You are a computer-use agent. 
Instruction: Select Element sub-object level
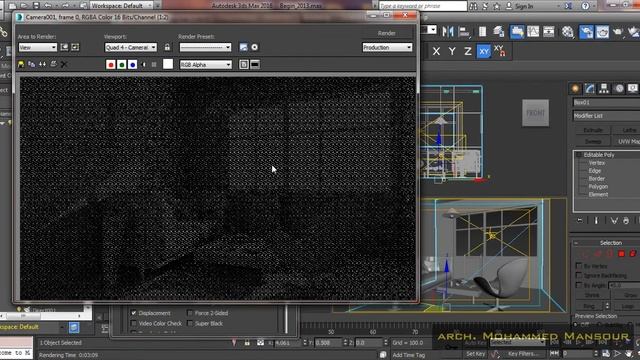point(598,194)
